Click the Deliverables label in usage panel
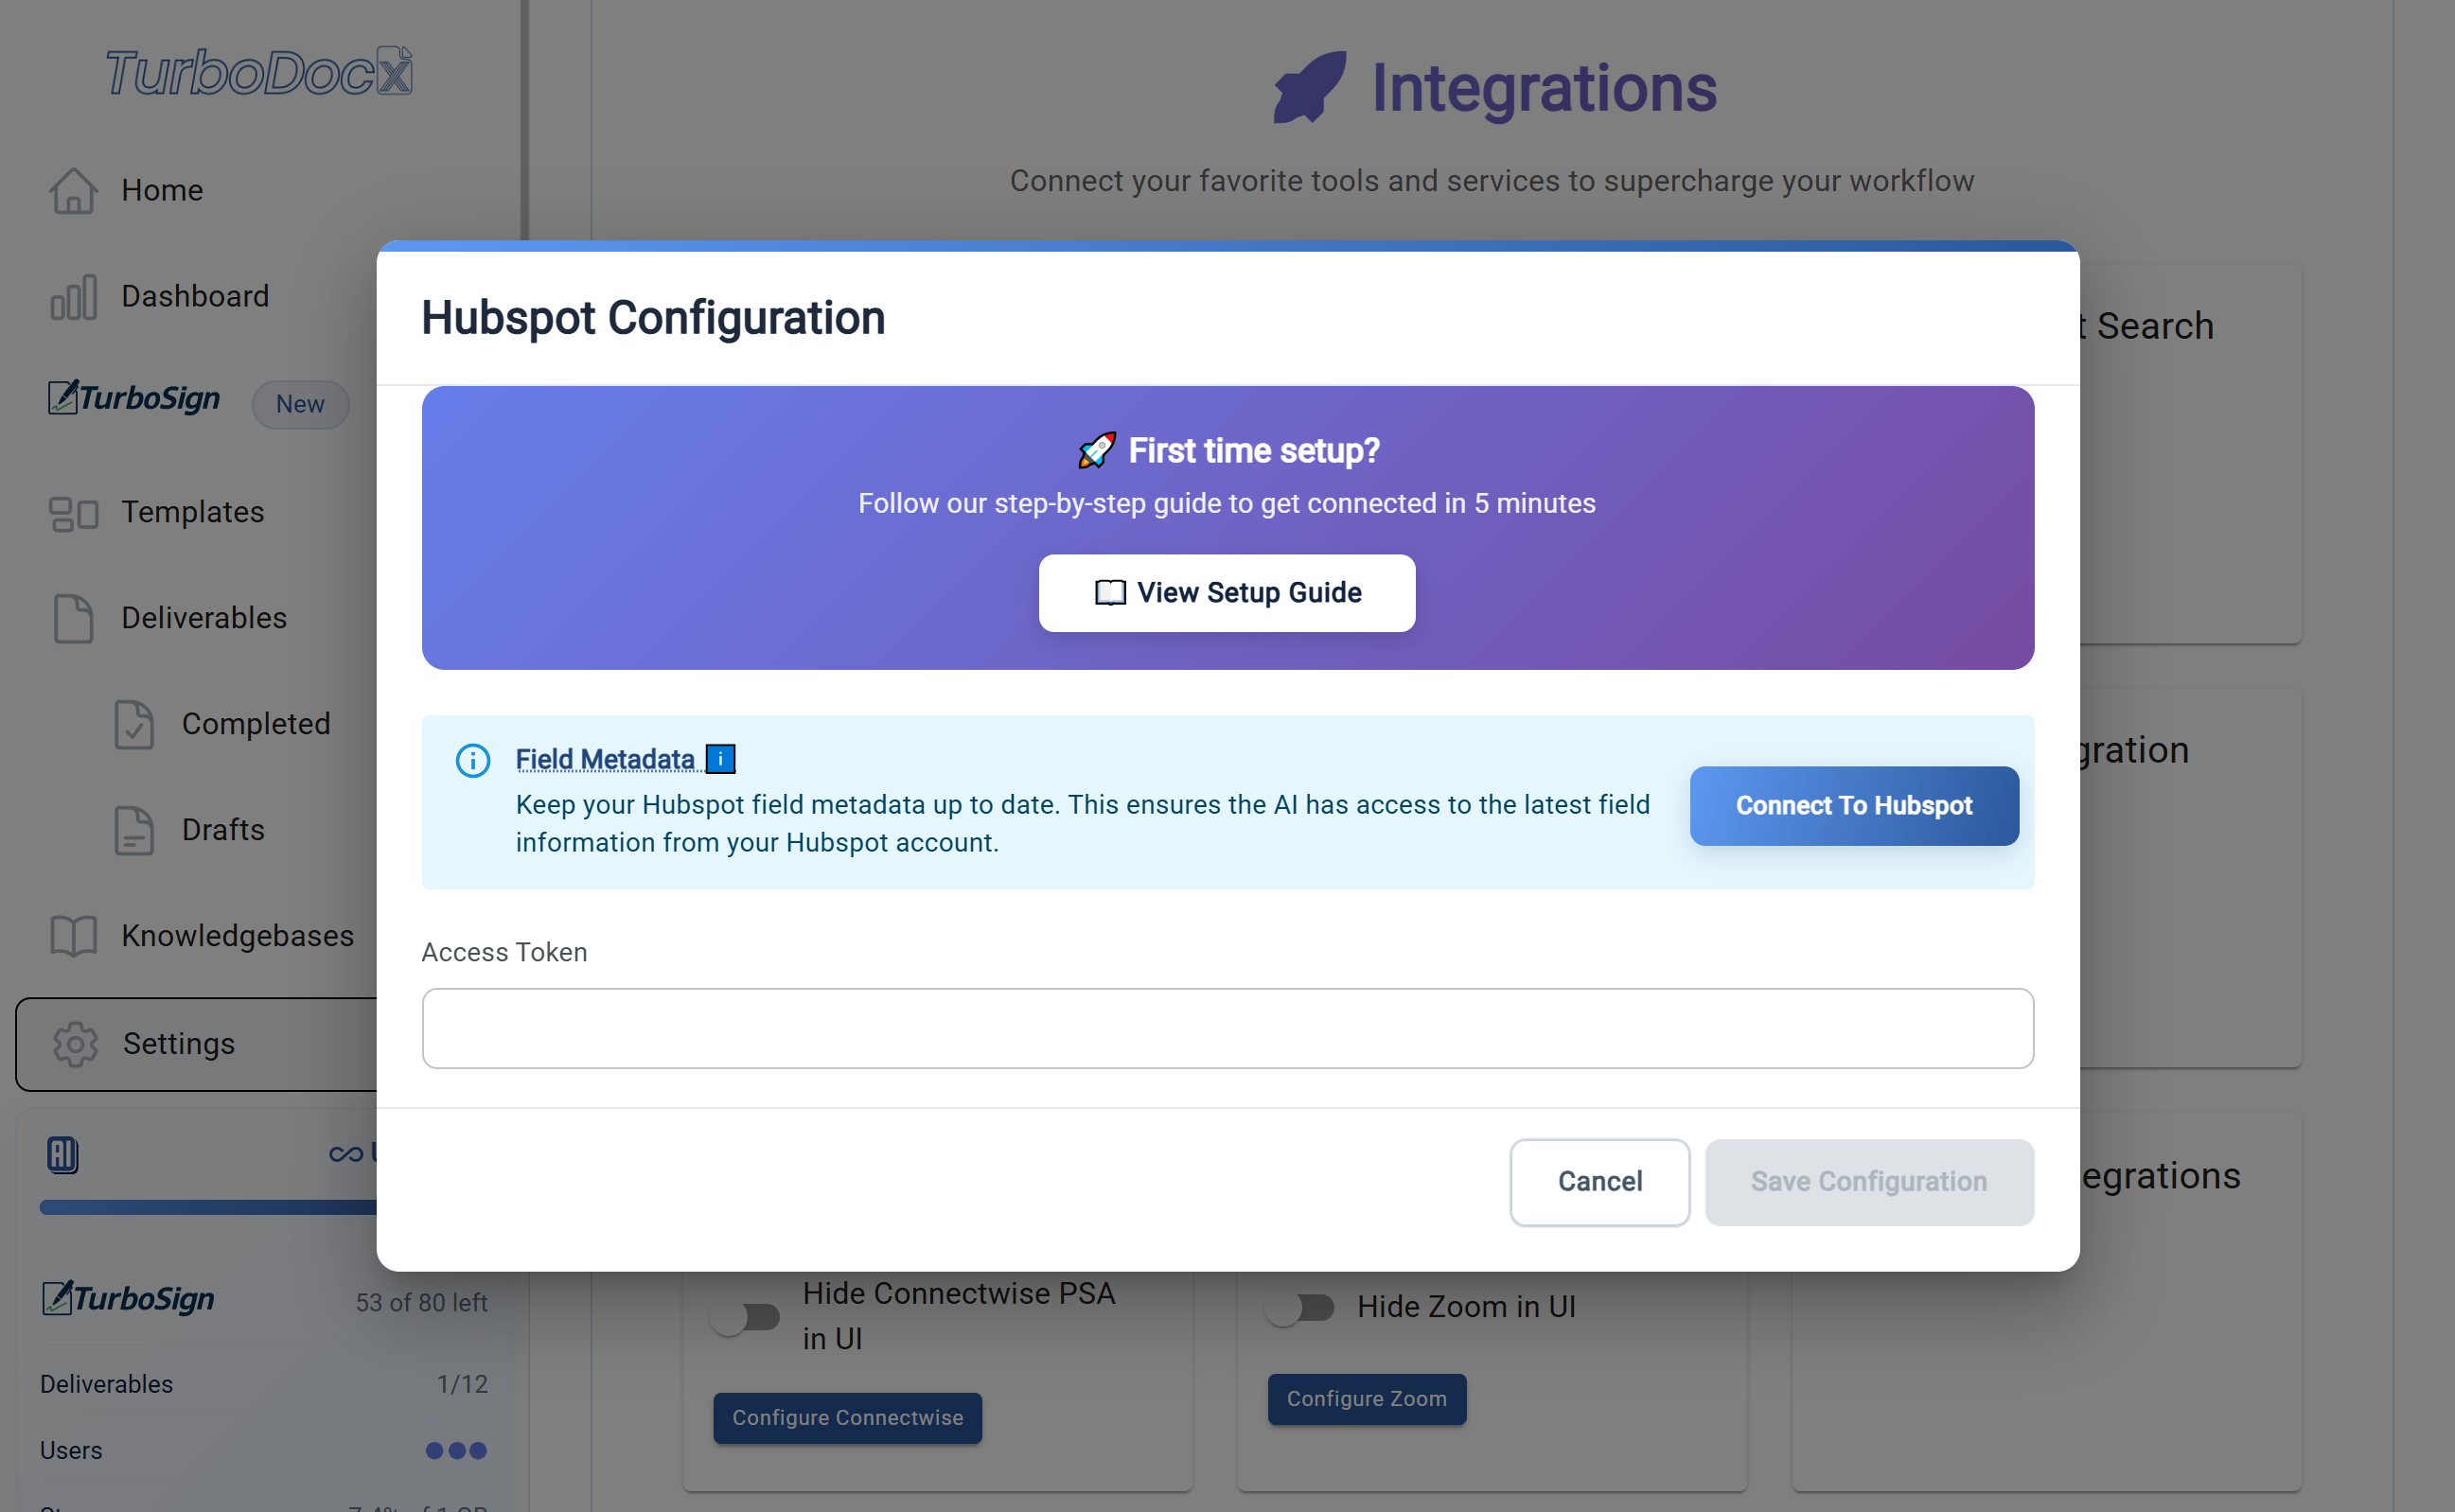The image size is (2455, 1512). 106,1384
